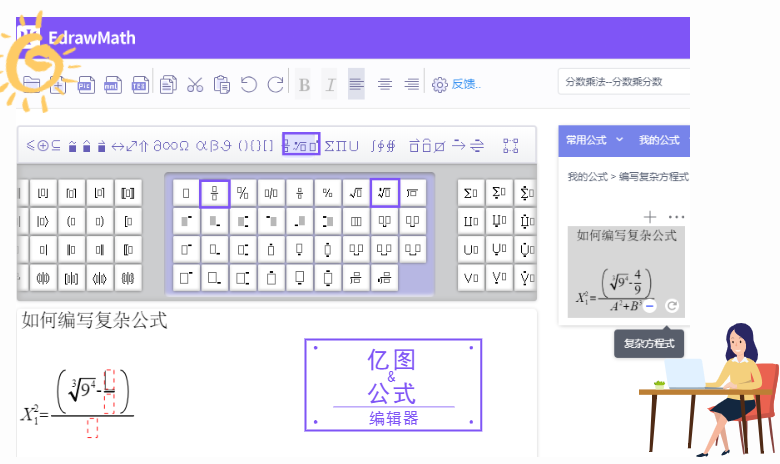Click the refresh icon on formula card
Screen dimensions: 780x464
[672, 306]
